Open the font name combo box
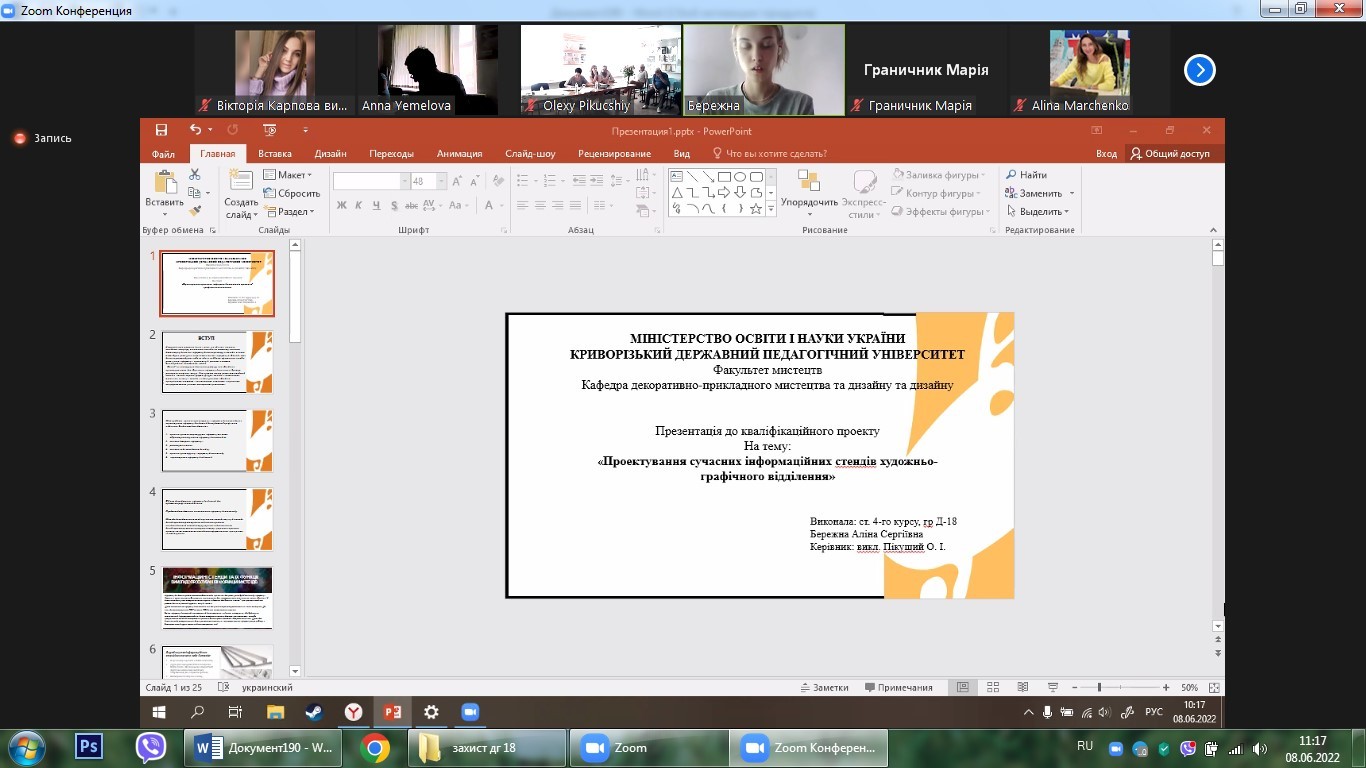This screenshot has width=1366, height=768. coord(372,181)
